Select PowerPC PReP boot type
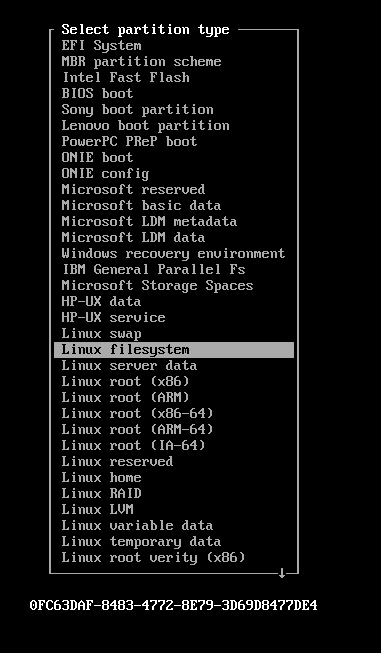This screenshot has width=381, height=653. [x=129, y=141]
